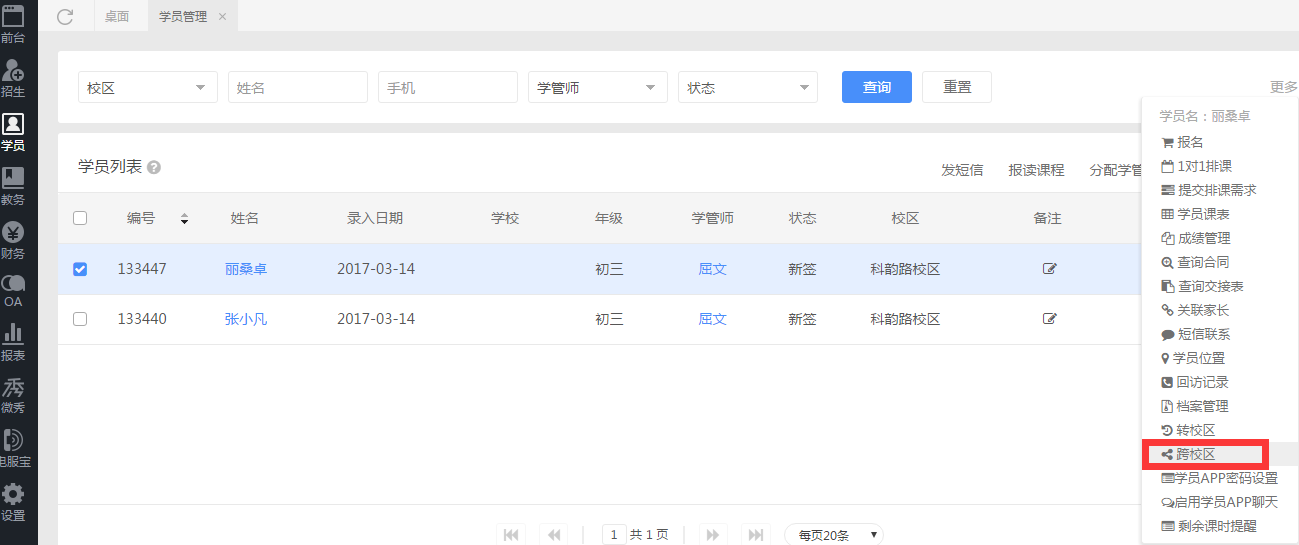Click the 报读课程 link above the table
1299x545 pixels.
tap(1036, 170)
